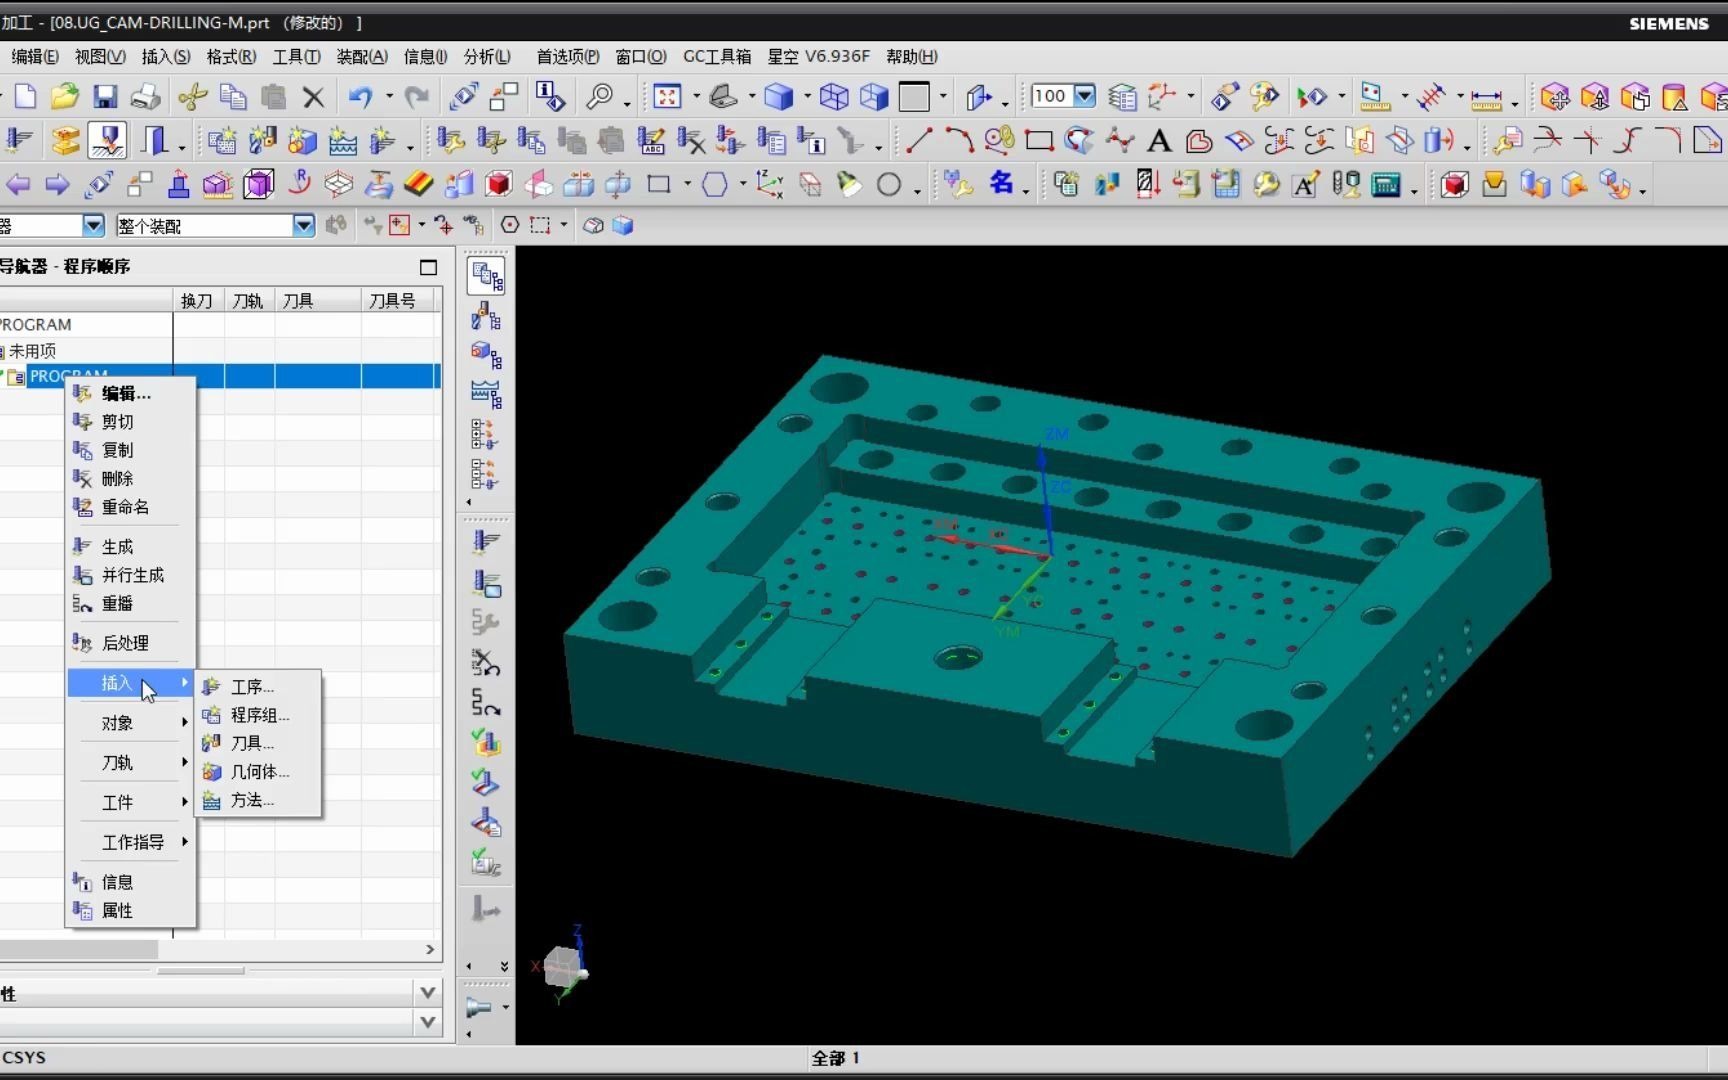
Task: Click the 刀具号 column header
Action: click(392, 301)
